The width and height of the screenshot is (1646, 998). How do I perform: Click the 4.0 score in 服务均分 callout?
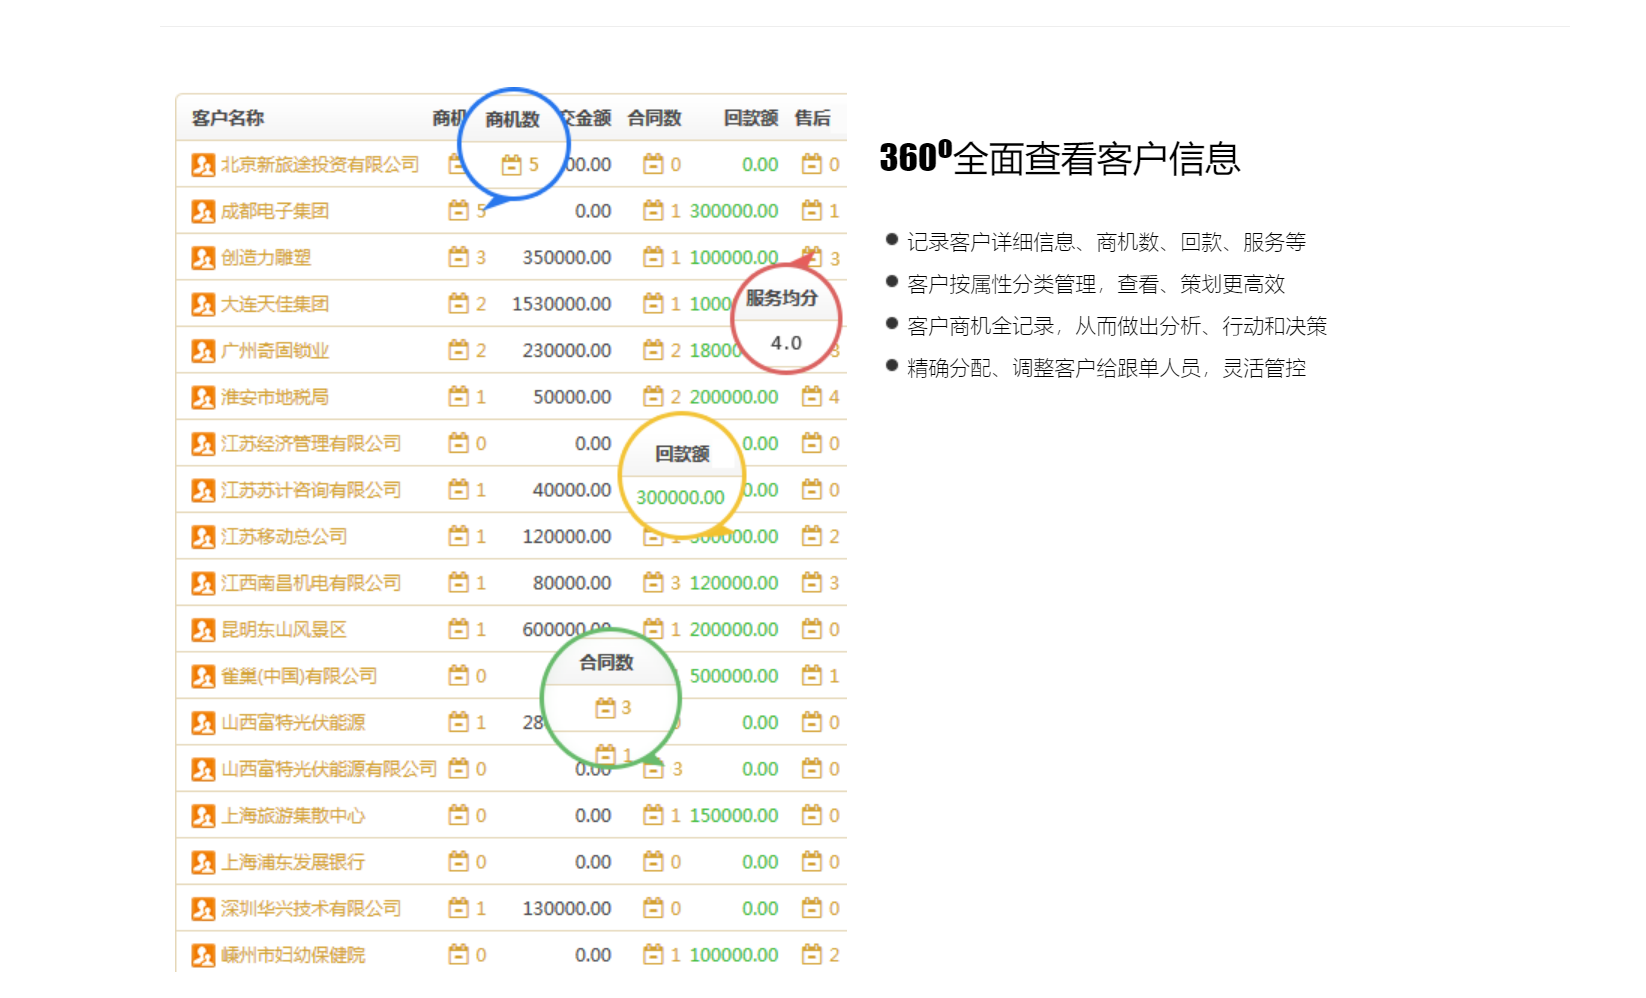tap(786, 343)
